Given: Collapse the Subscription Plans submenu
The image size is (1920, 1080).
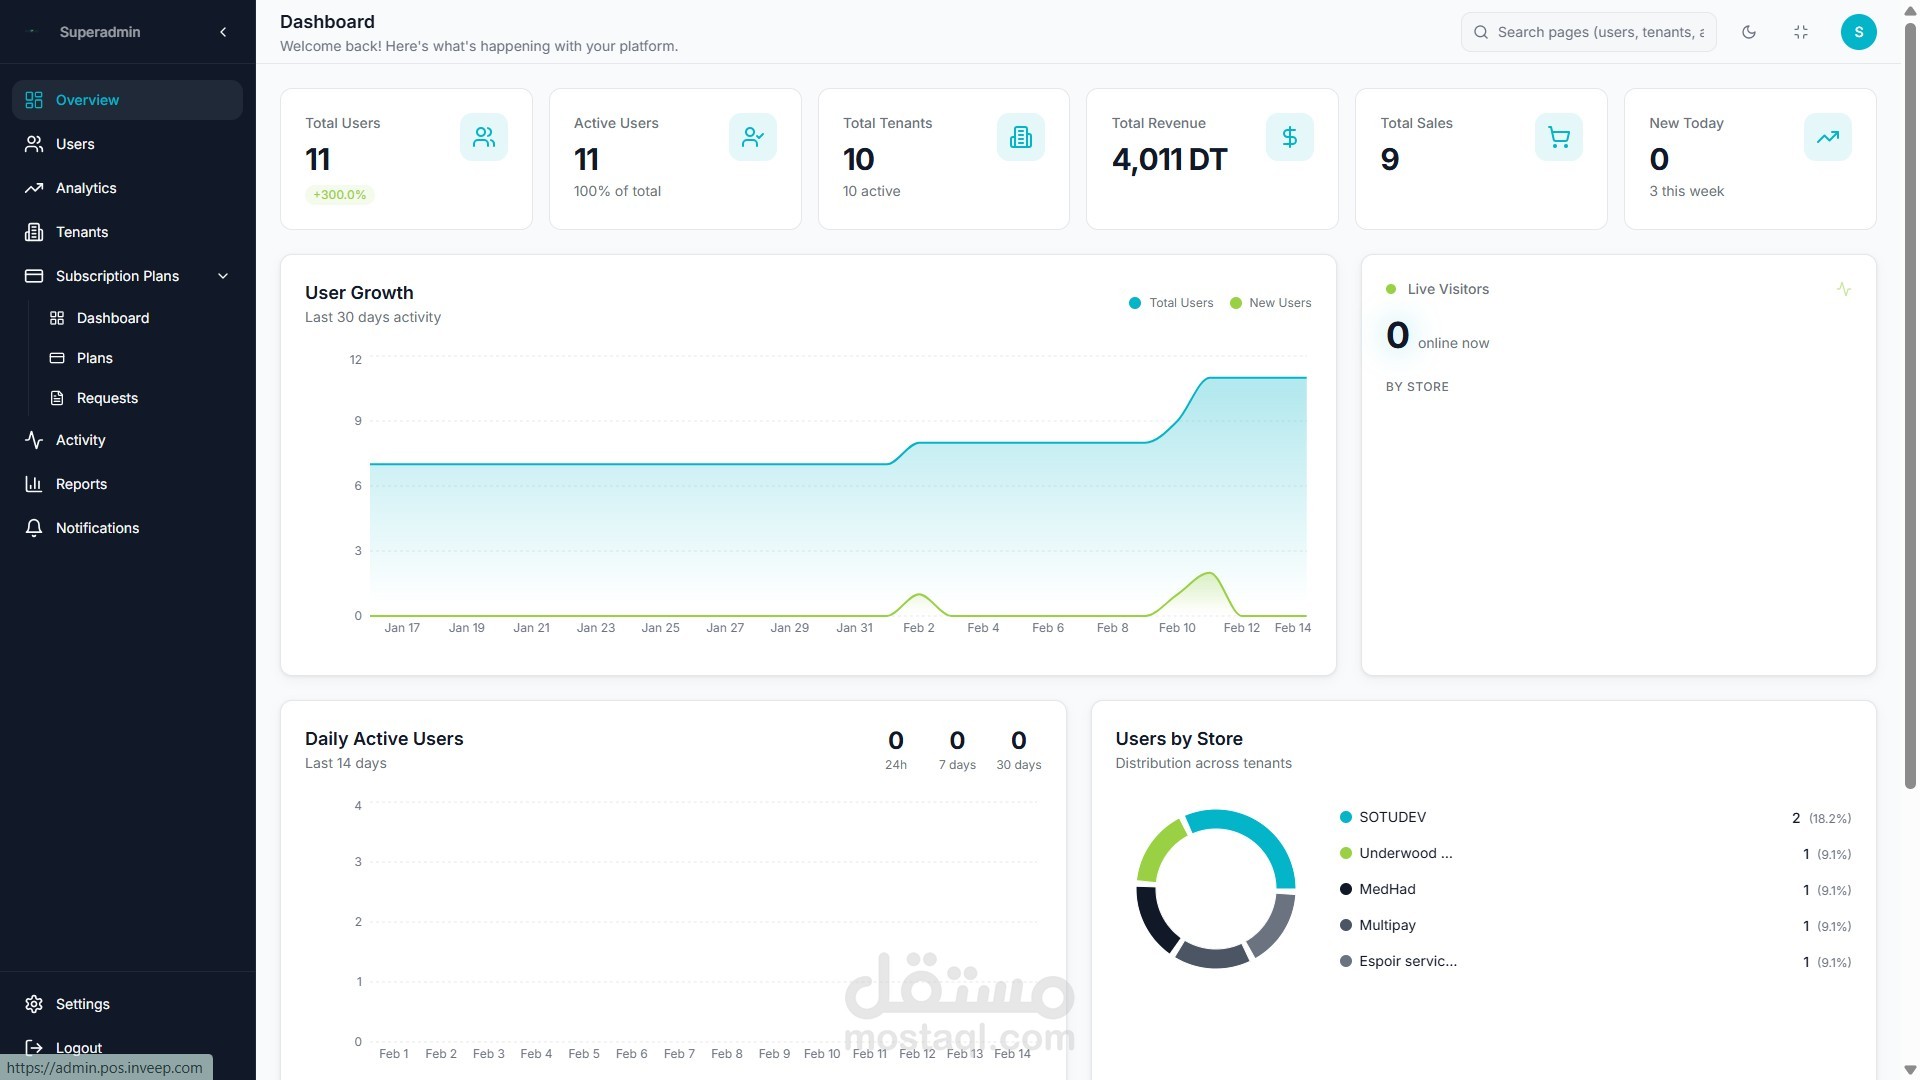Looking at the screenshot, I should pyautogui.click(x=223, y=276).
